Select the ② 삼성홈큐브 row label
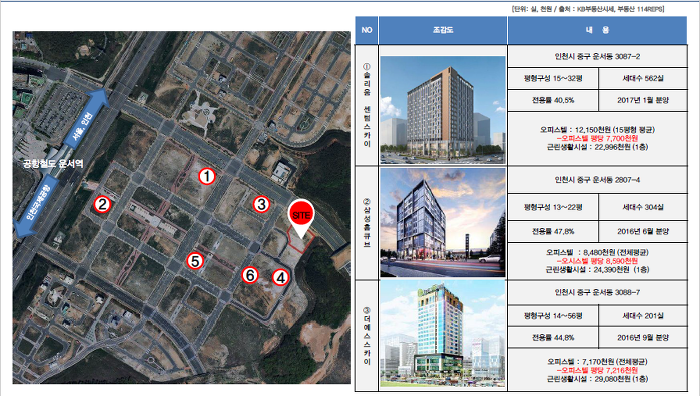 (x=367, y=223)
